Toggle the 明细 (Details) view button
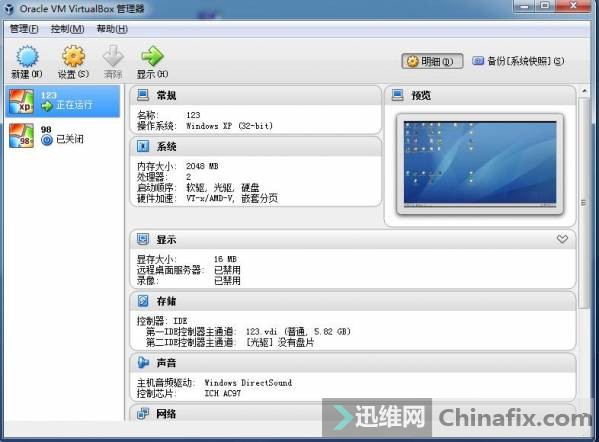The height and width of the screenshot is (442, 599). click(x=432, y=61)
